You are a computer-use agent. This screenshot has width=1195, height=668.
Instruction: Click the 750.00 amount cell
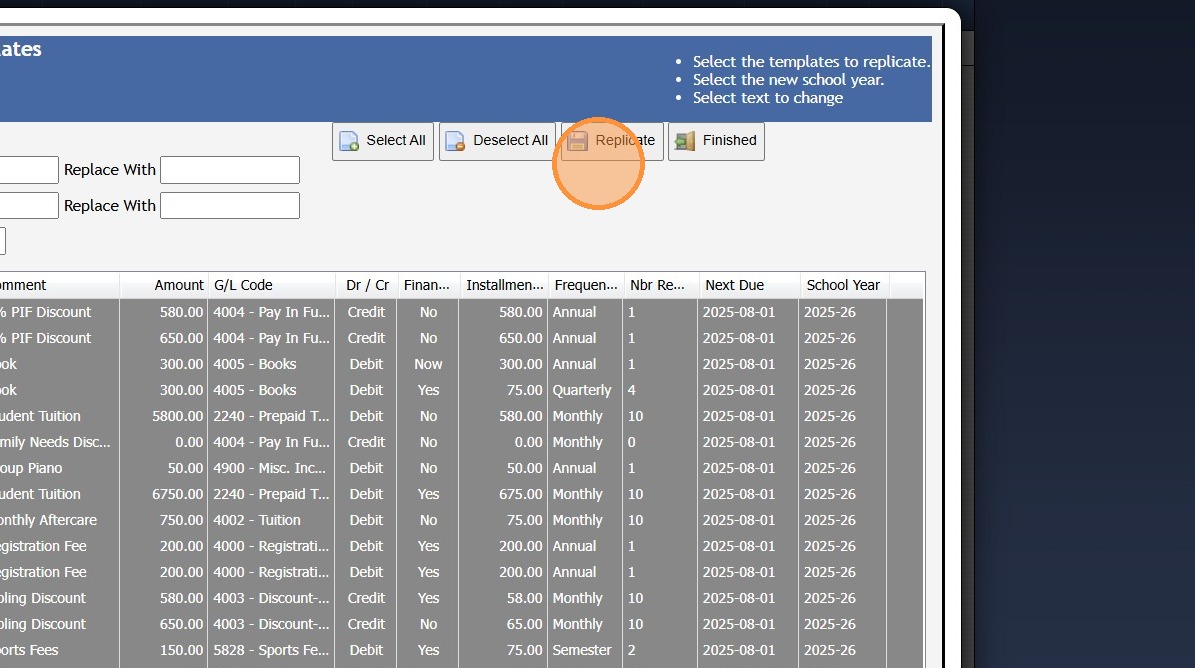click(x=181, y=520)
